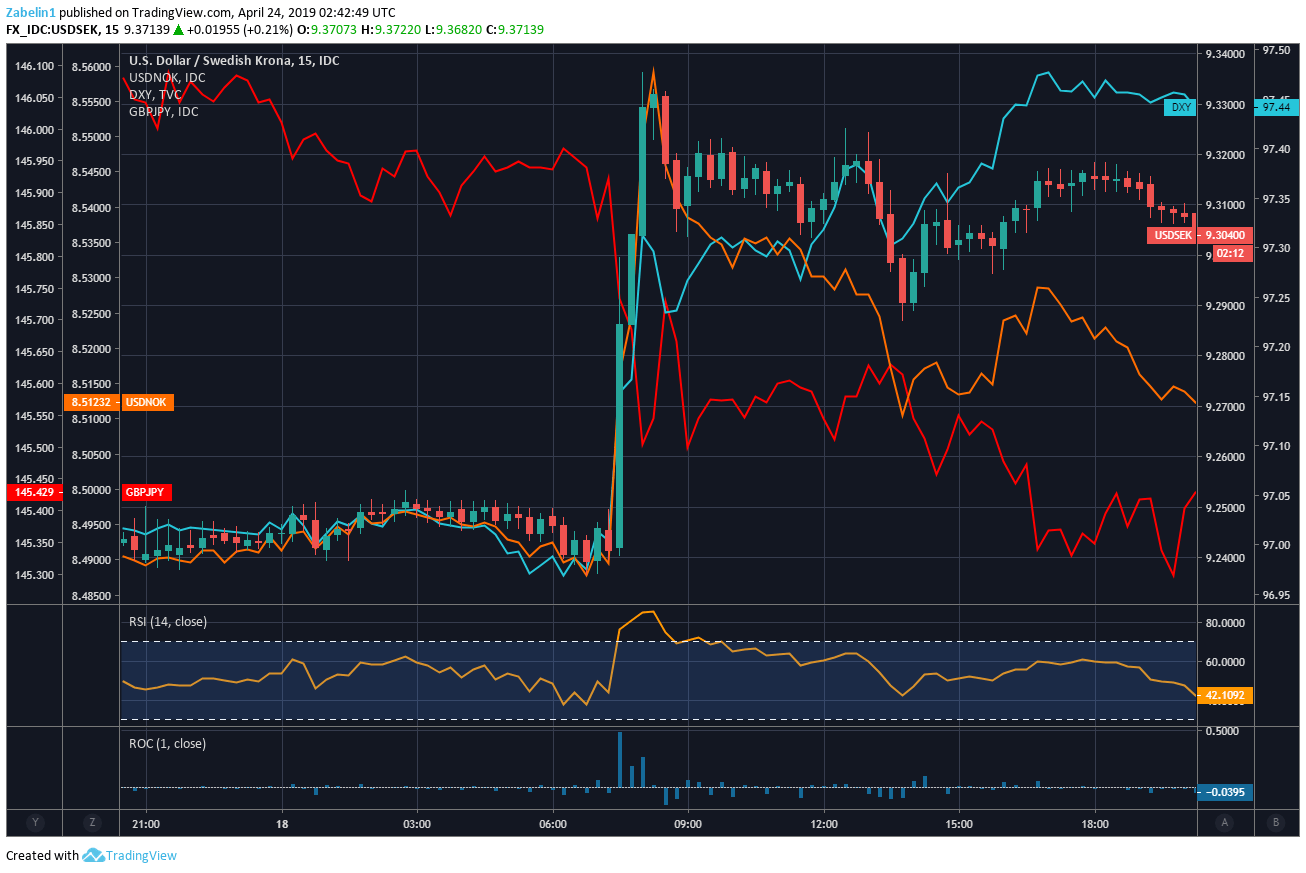Screen dimensions: 1306x873
Task: Click the A button at bottom right
Action: 1223,822
